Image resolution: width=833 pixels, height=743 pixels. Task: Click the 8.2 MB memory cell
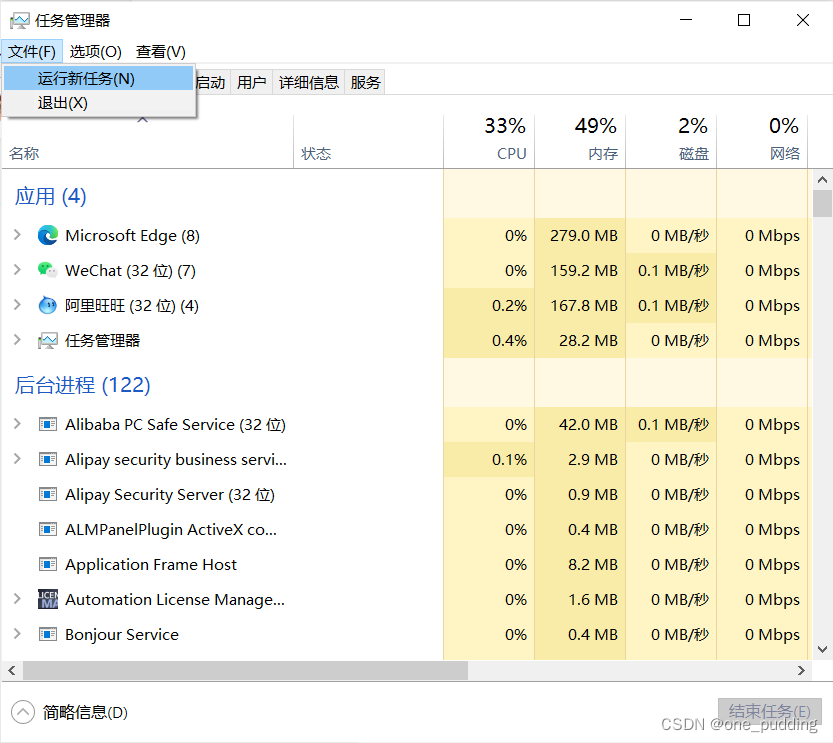point(580,565)
